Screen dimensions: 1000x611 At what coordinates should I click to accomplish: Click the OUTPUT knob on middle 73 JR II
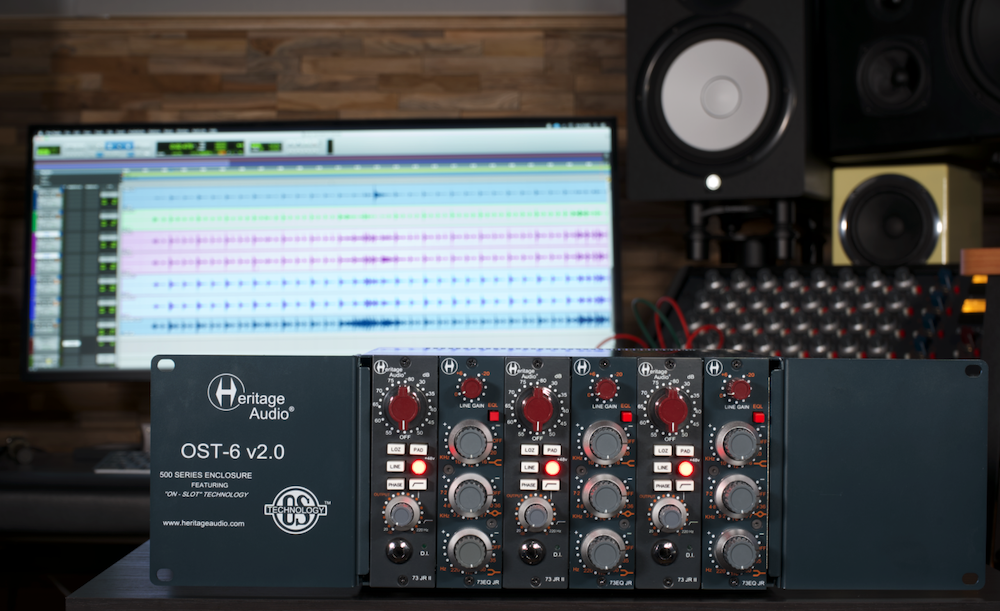coord(535,513)
